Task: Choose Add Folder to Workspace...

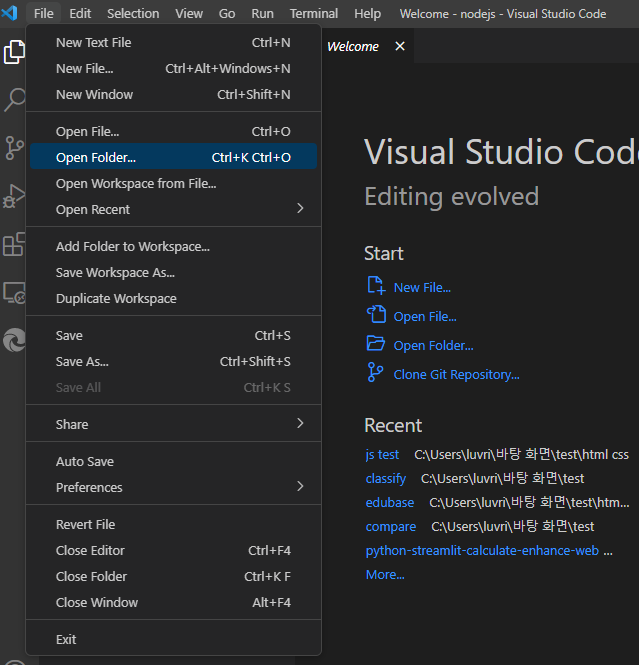Action: click(x=173, y=246)
